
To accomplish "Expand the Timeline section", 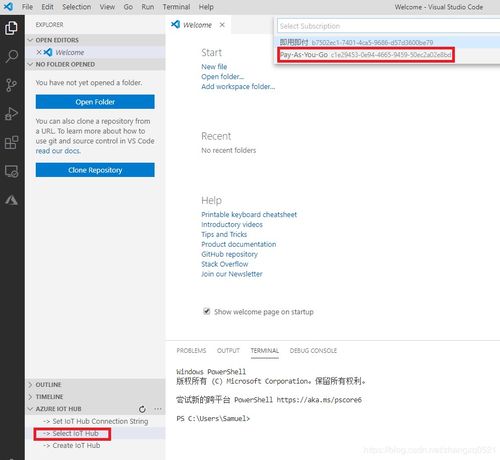I will (31, 397).
